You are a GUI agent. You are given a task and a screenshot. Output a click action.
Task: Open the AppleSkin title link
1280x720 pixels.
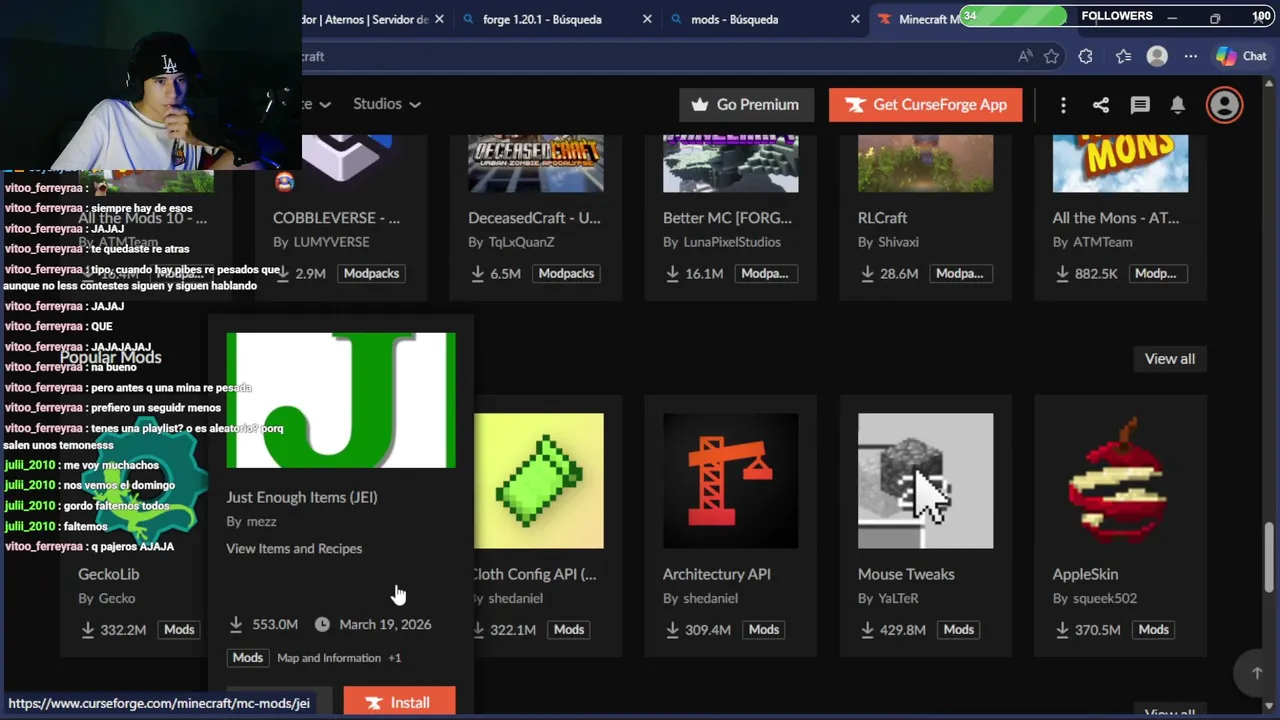[1085, 574]
